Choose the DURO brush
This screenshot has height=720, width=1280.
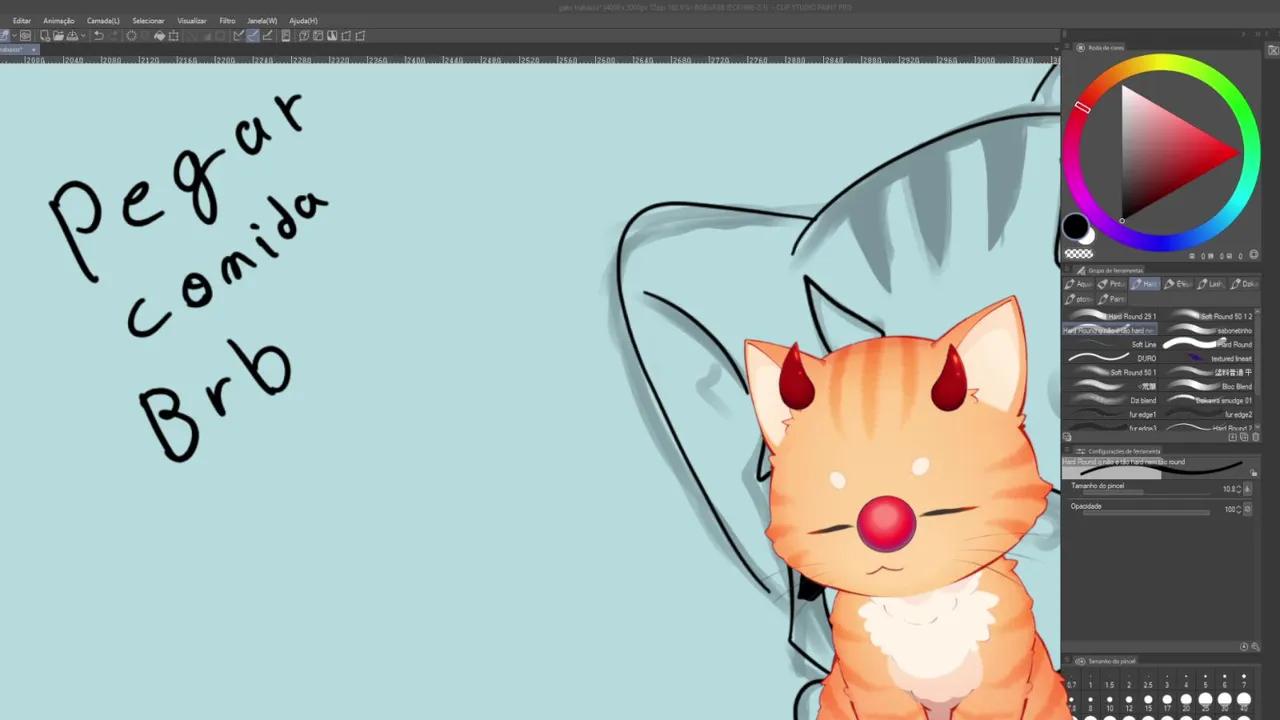tap(1110, 358)
